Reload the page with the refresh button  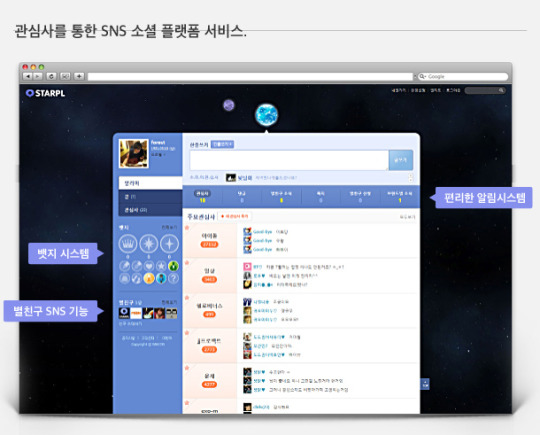tap(51, 76)
